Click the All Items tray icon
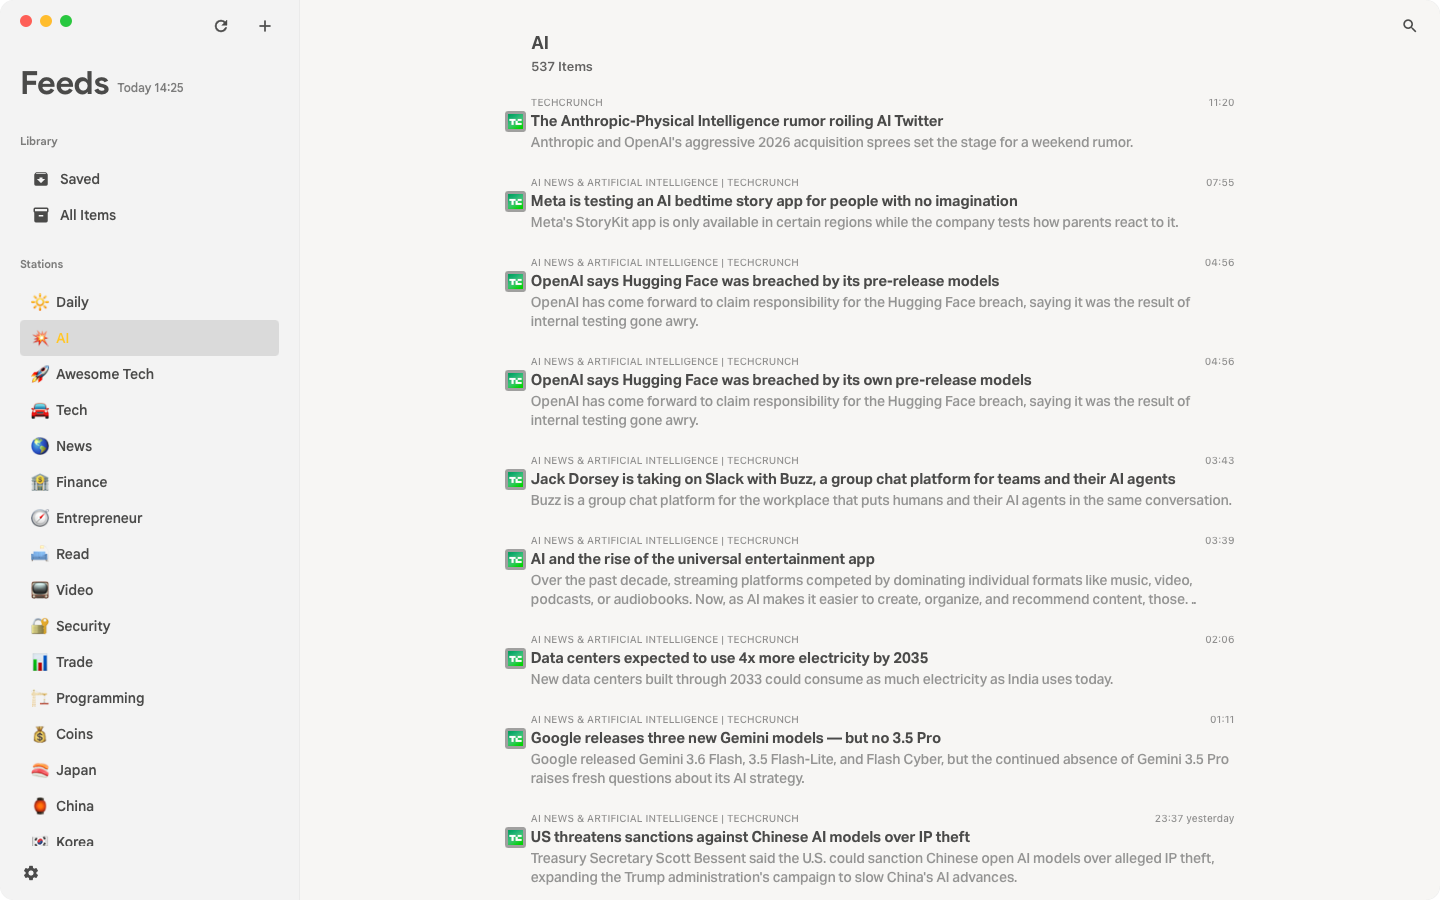The width and height of the screenshot is (1440, 900). [x=41, y=215]
